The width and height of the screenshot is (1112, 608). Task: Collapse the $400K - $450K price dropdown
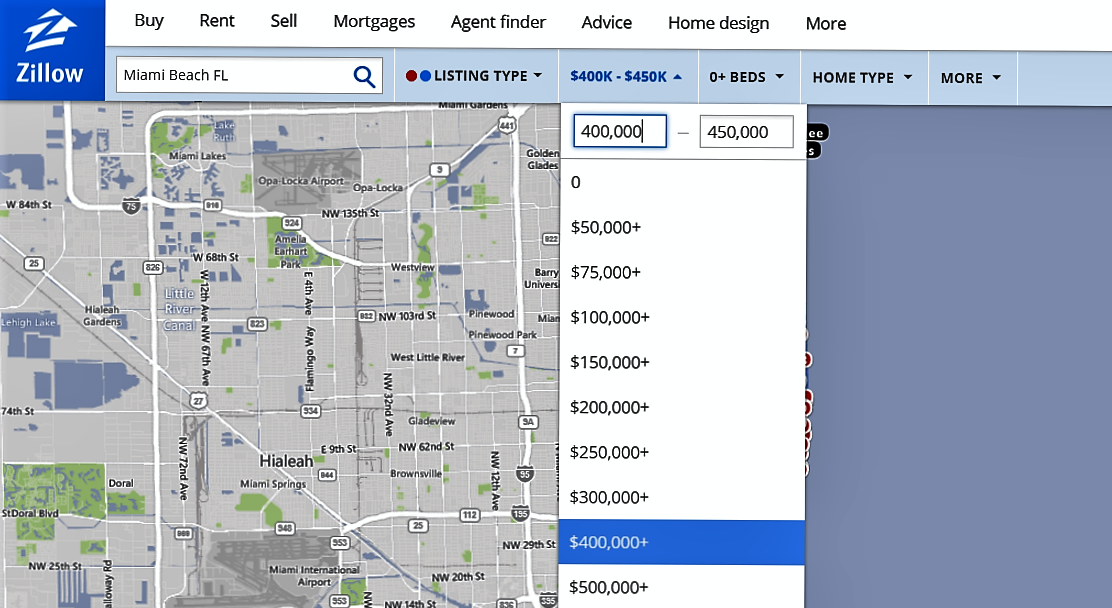click(x=627, y=77)
